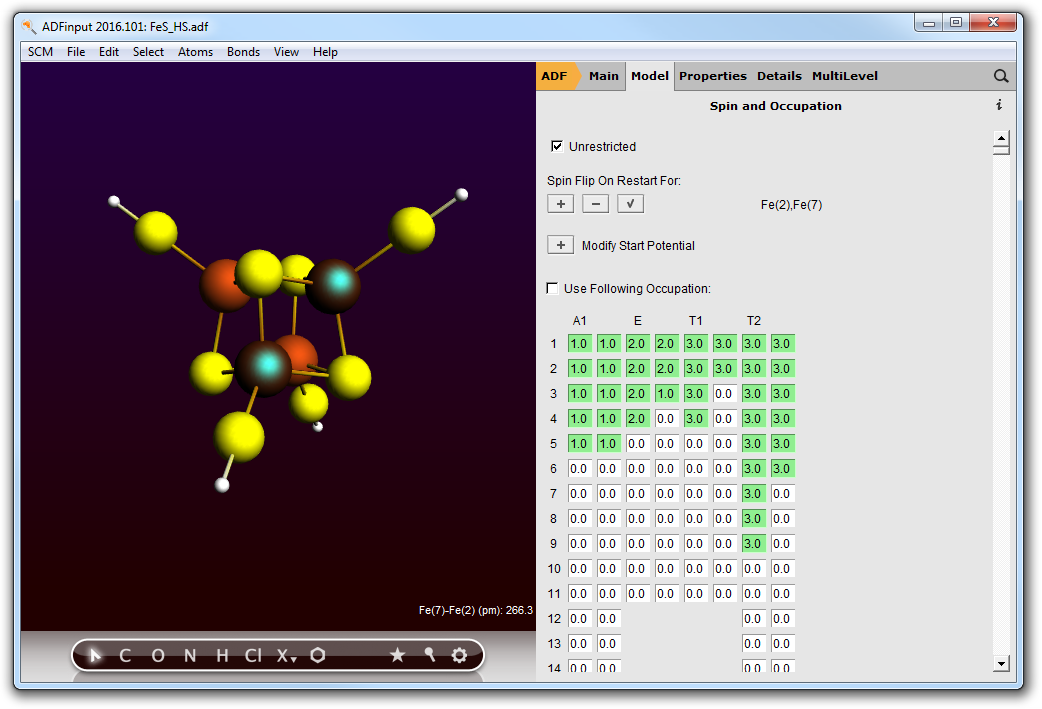This screenshot has height=709, width=1042.
Task: Click first T2 occupation field in row 9
Action: [754, 544]
